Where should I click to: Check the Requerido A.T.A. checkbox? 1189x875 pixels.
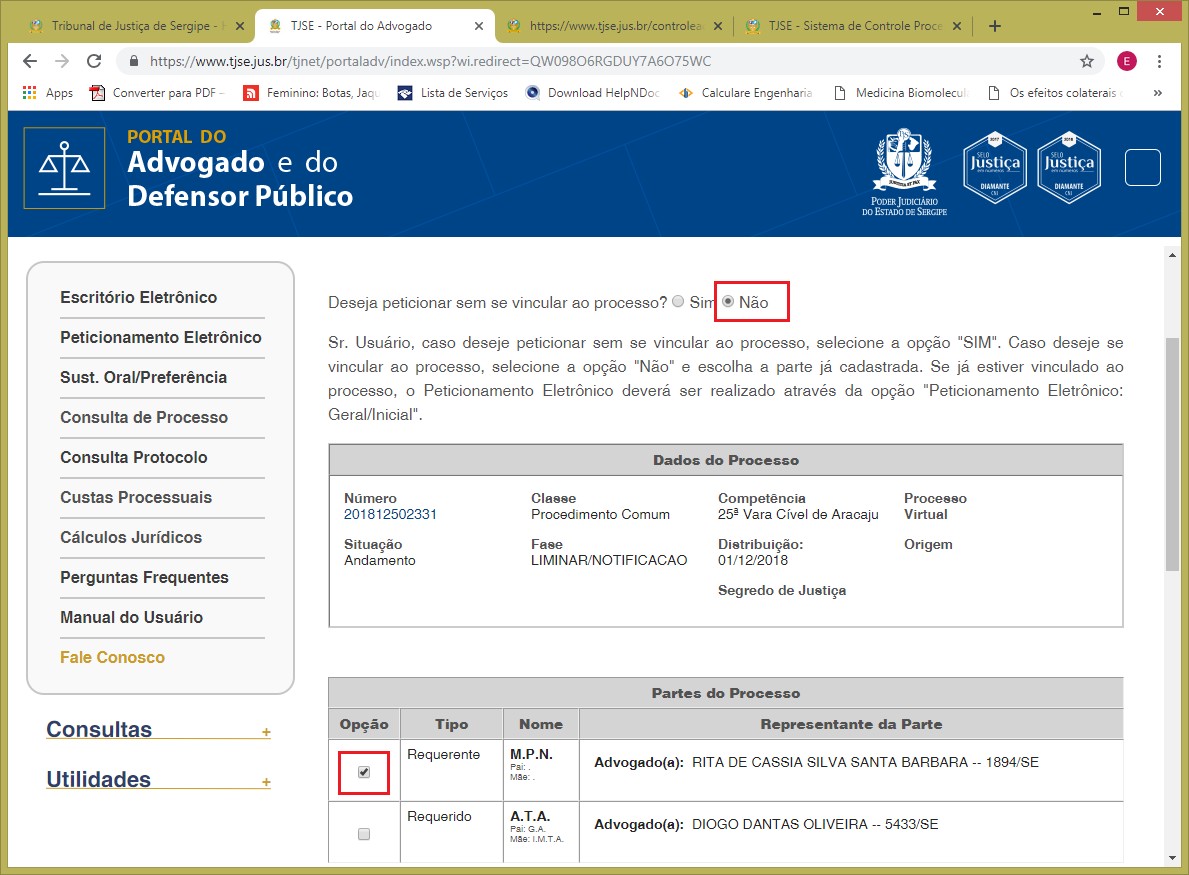pos(364,834)
